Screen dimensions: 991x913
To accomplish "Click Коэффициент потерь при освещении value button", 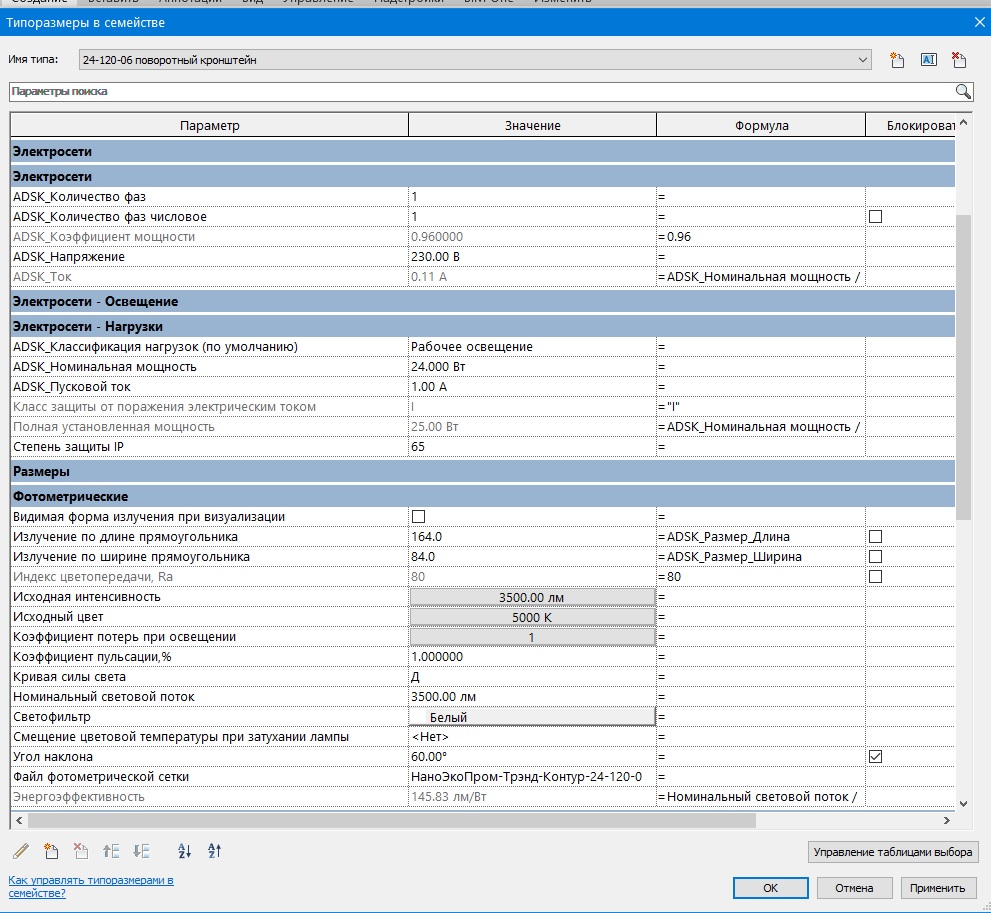I will (532, 637).
